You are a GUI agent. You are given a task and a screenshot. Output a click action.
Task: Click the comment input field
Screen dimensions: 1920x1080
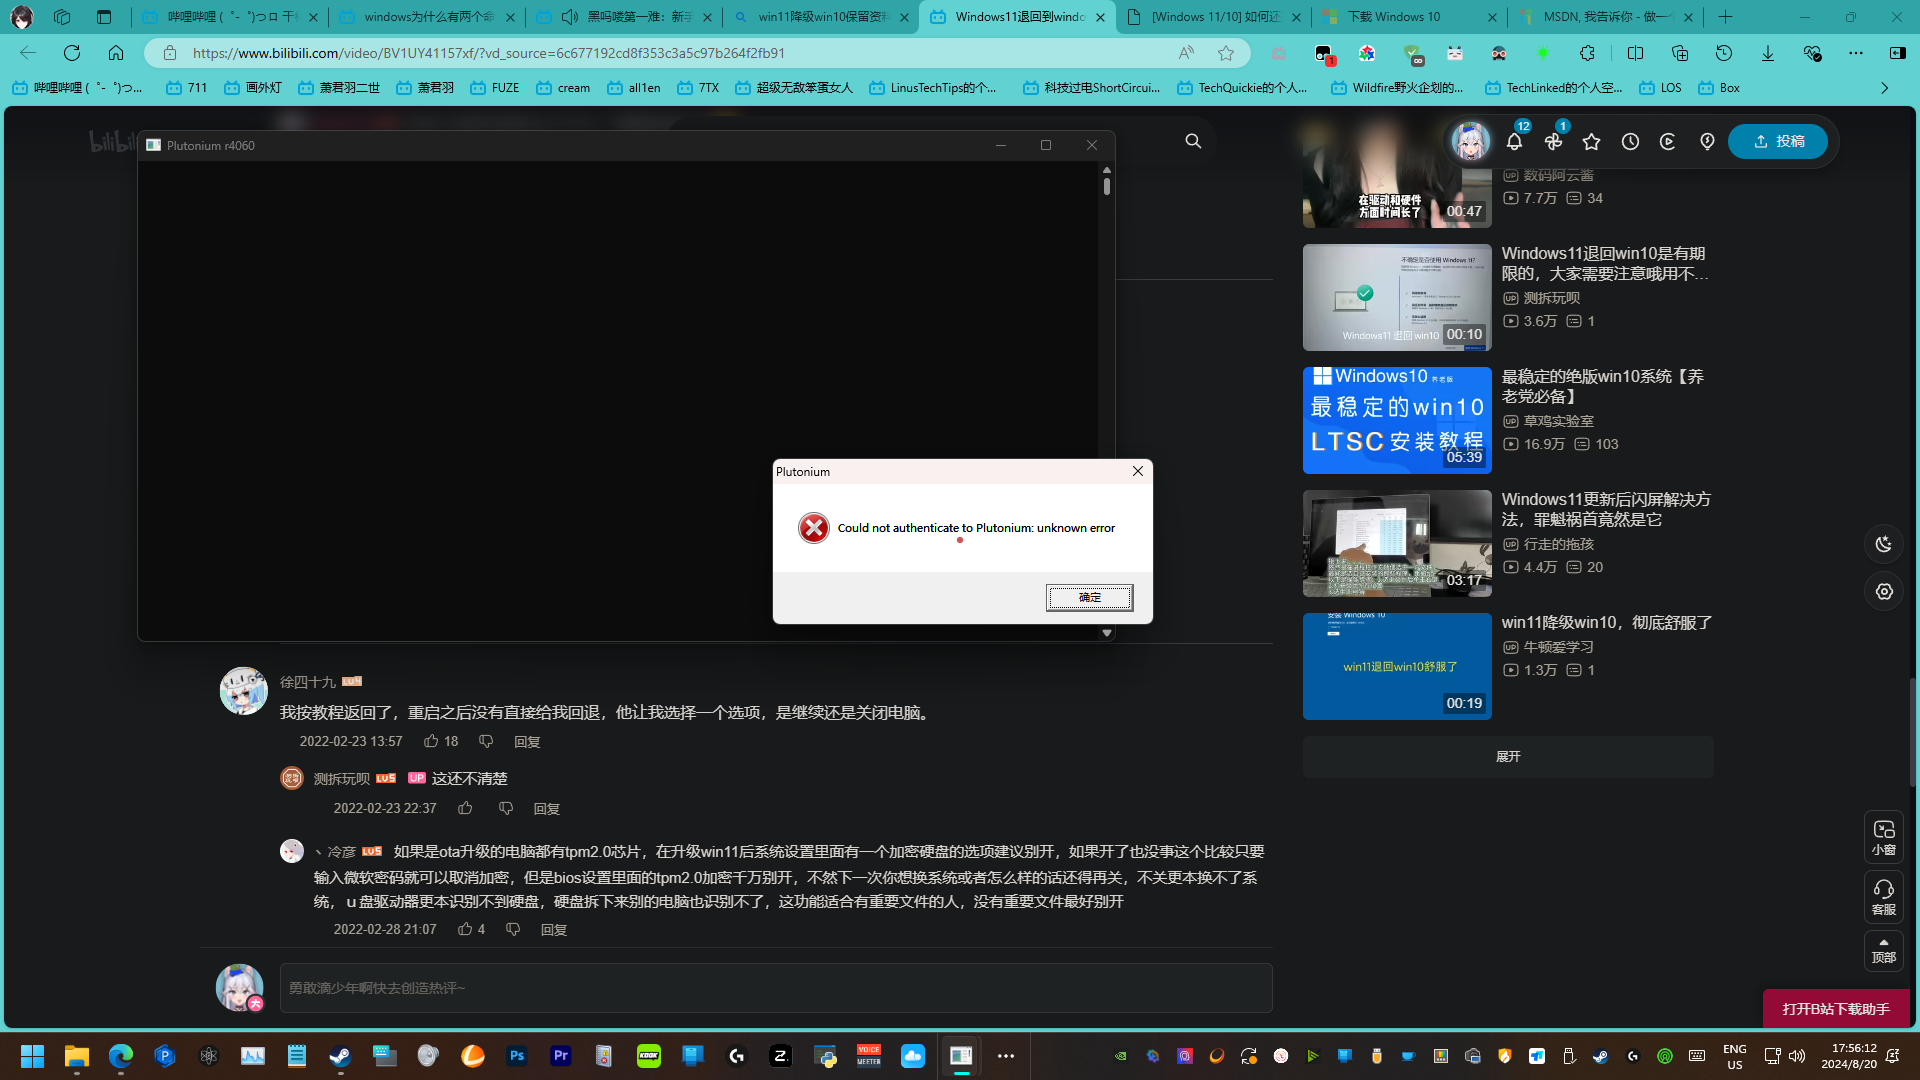(776, 988)
